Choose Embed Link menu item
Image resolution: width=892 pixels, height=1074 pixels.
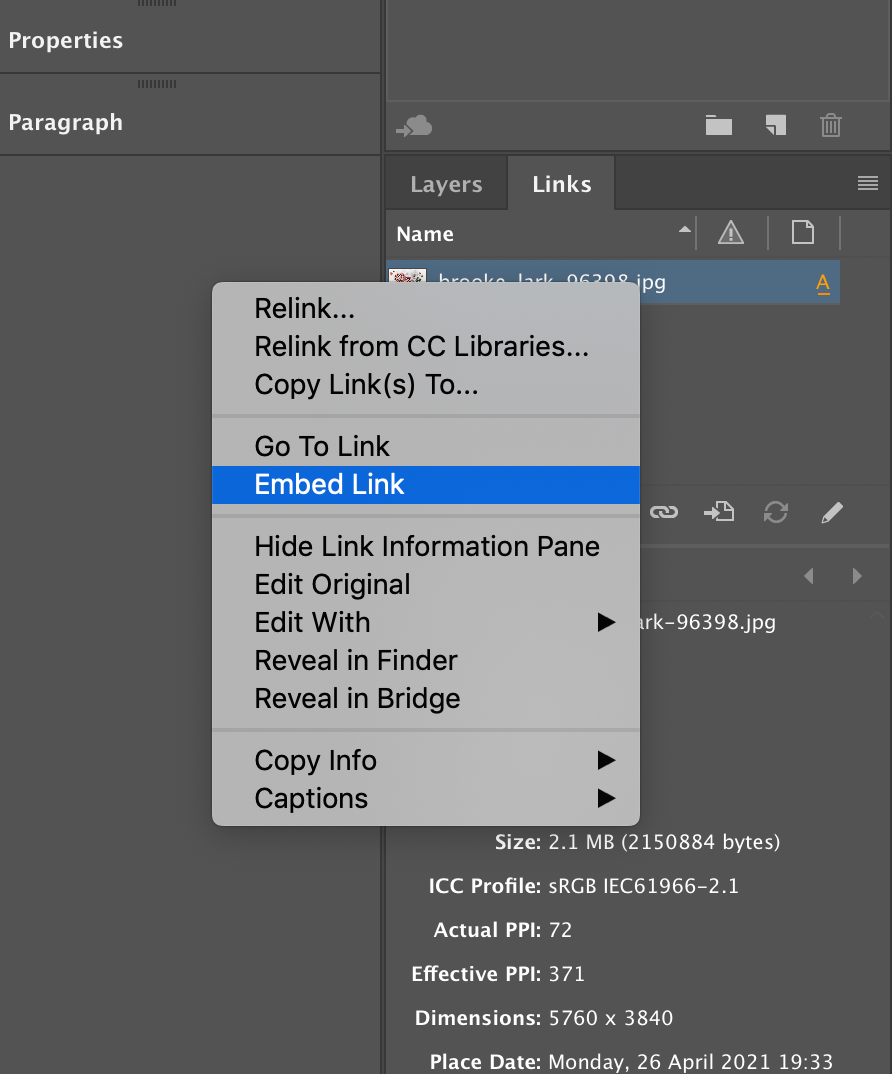[425, 485]
